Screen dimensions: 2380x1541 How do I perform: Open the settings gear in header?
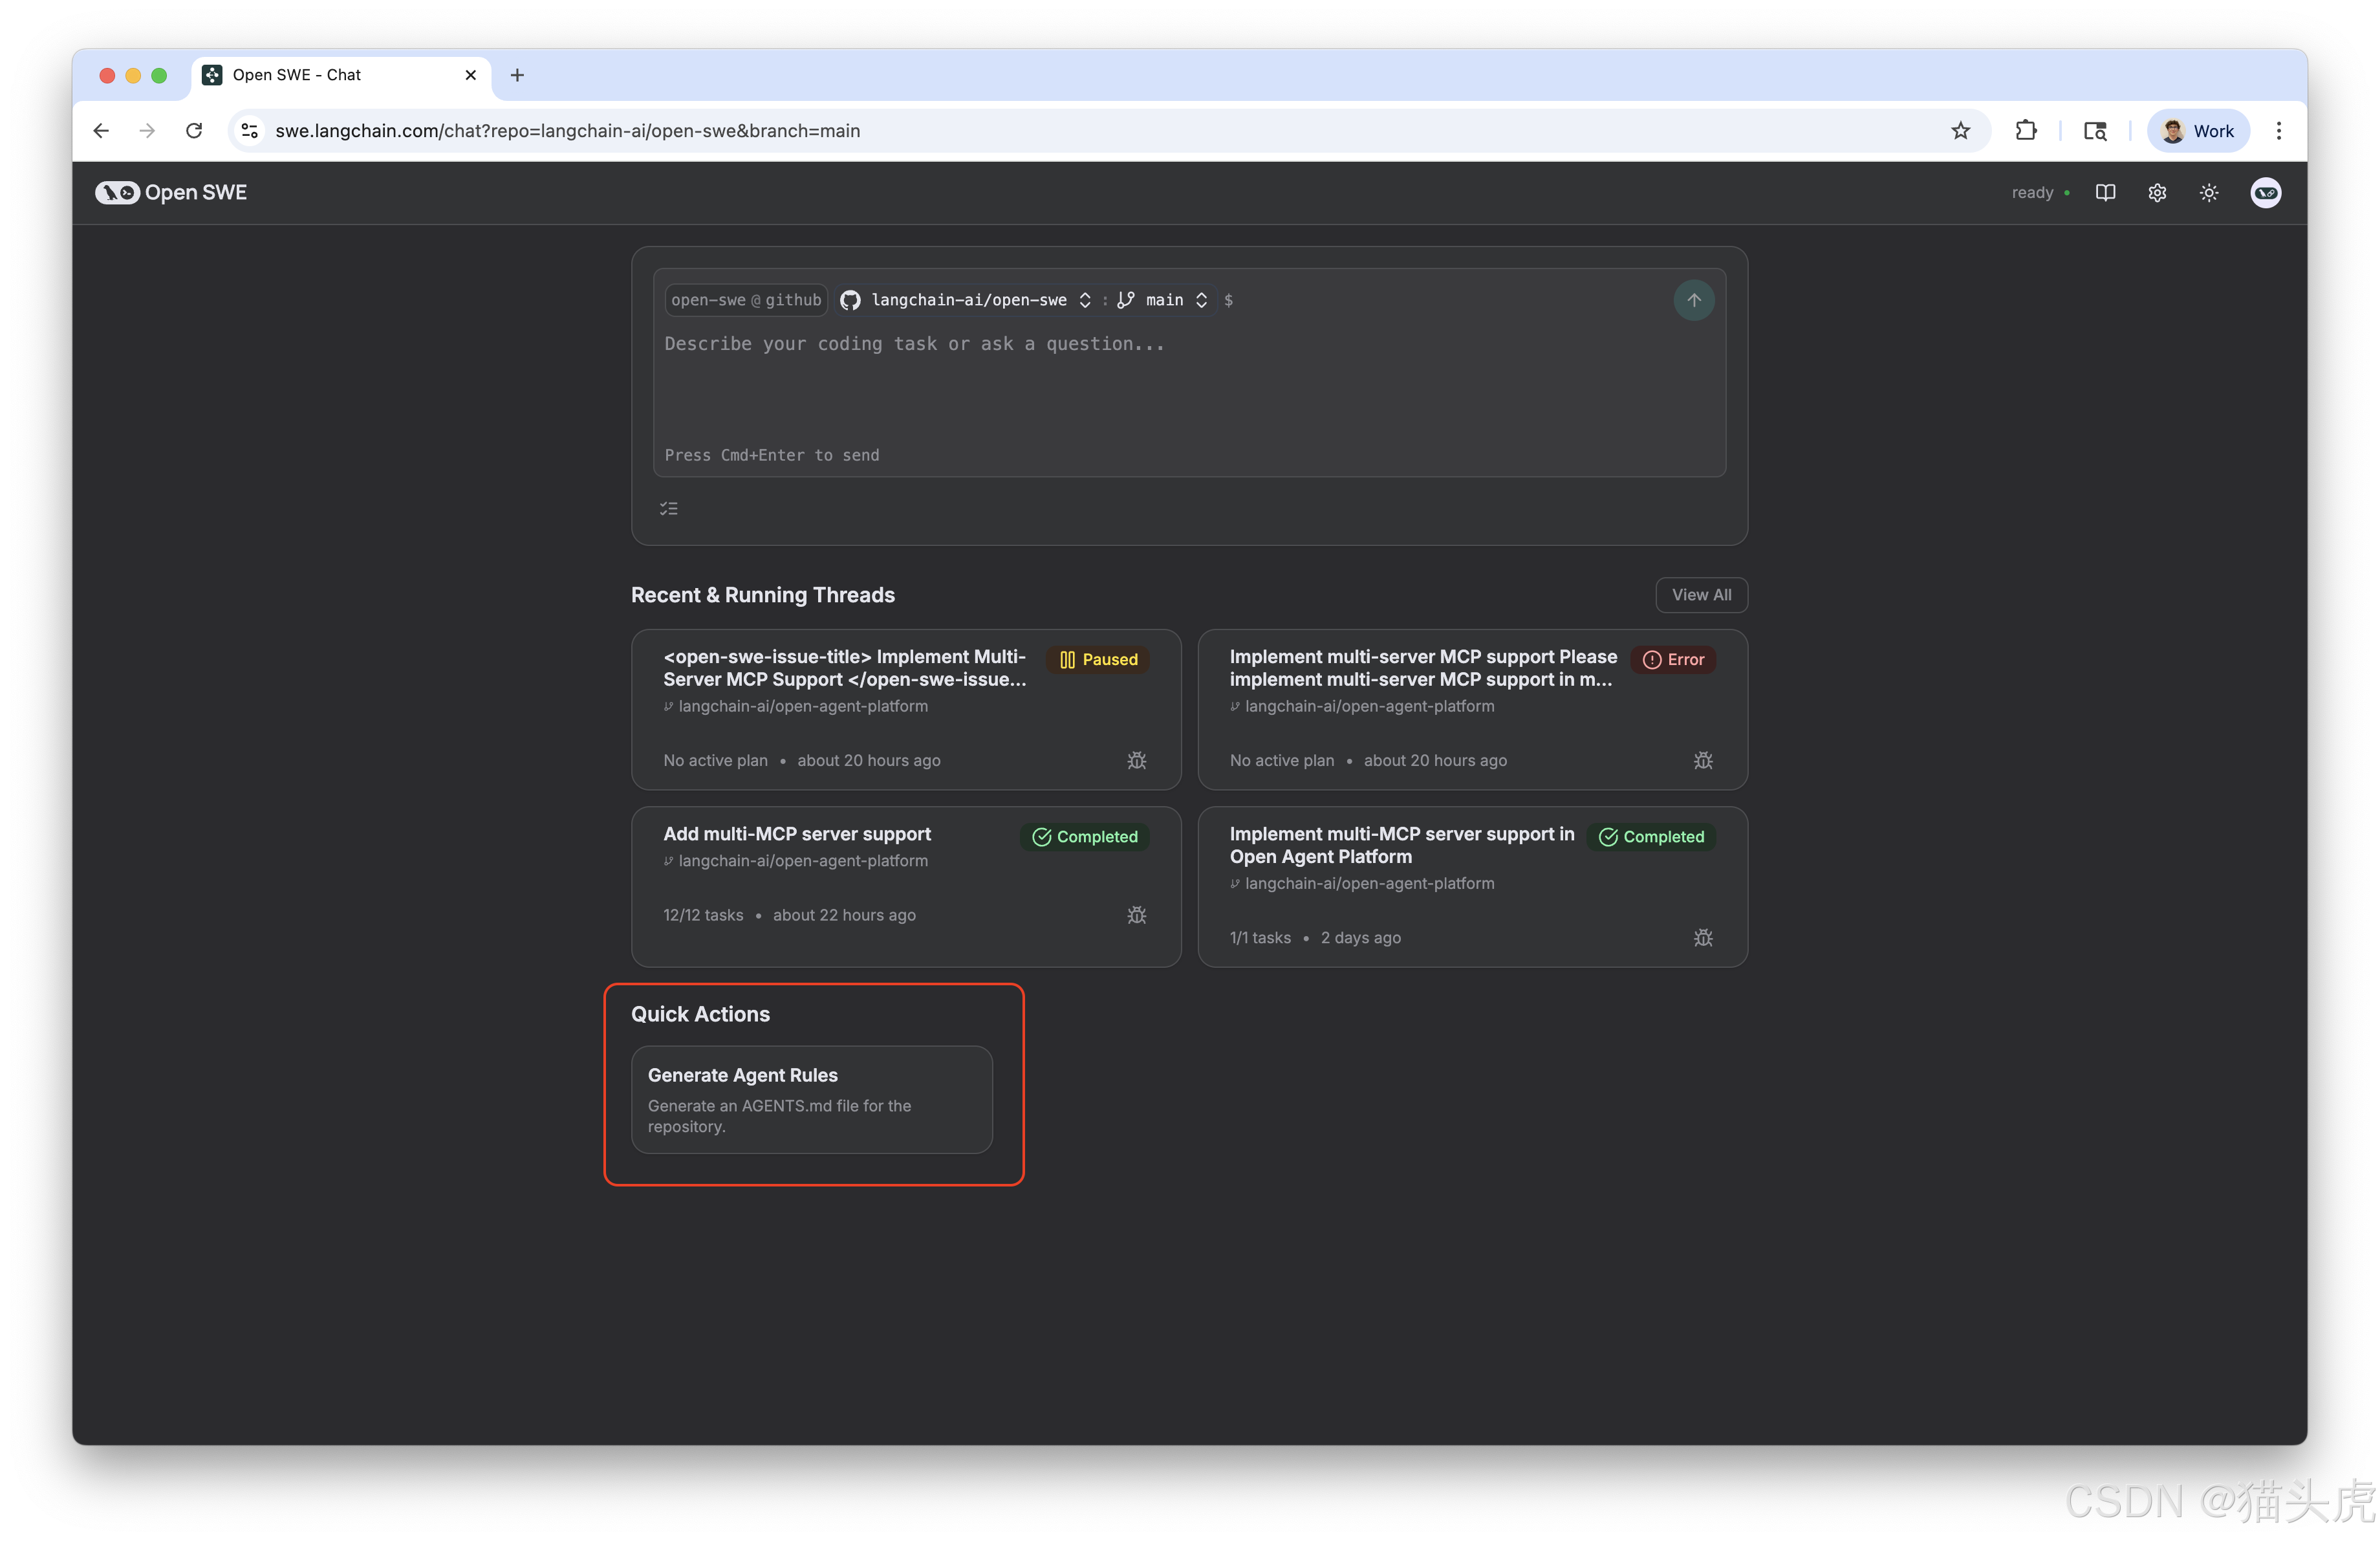2157,193
